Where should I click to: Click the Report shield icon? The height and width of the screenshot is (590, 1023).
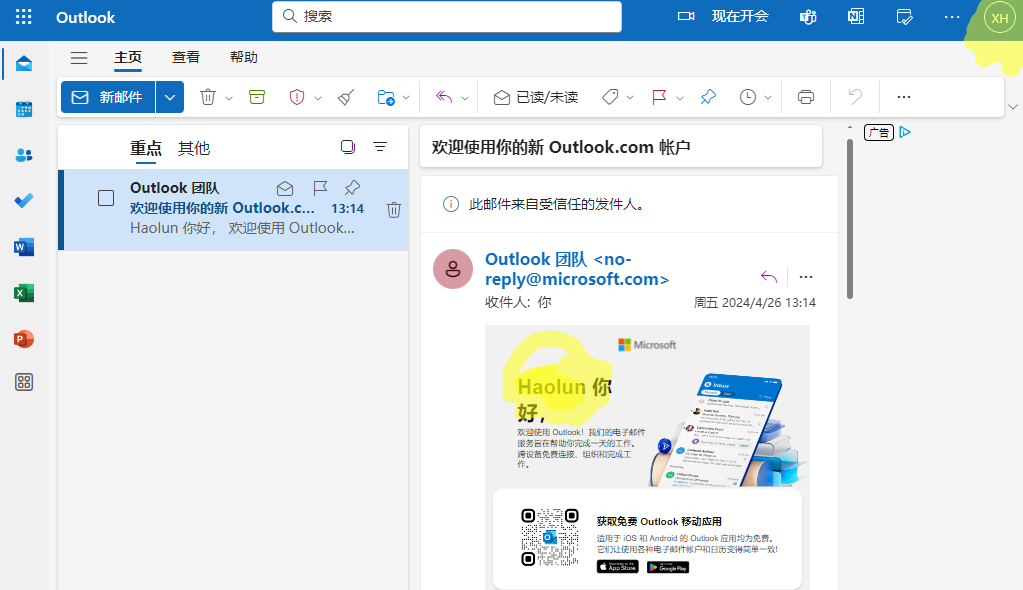(x=297, y=97)
